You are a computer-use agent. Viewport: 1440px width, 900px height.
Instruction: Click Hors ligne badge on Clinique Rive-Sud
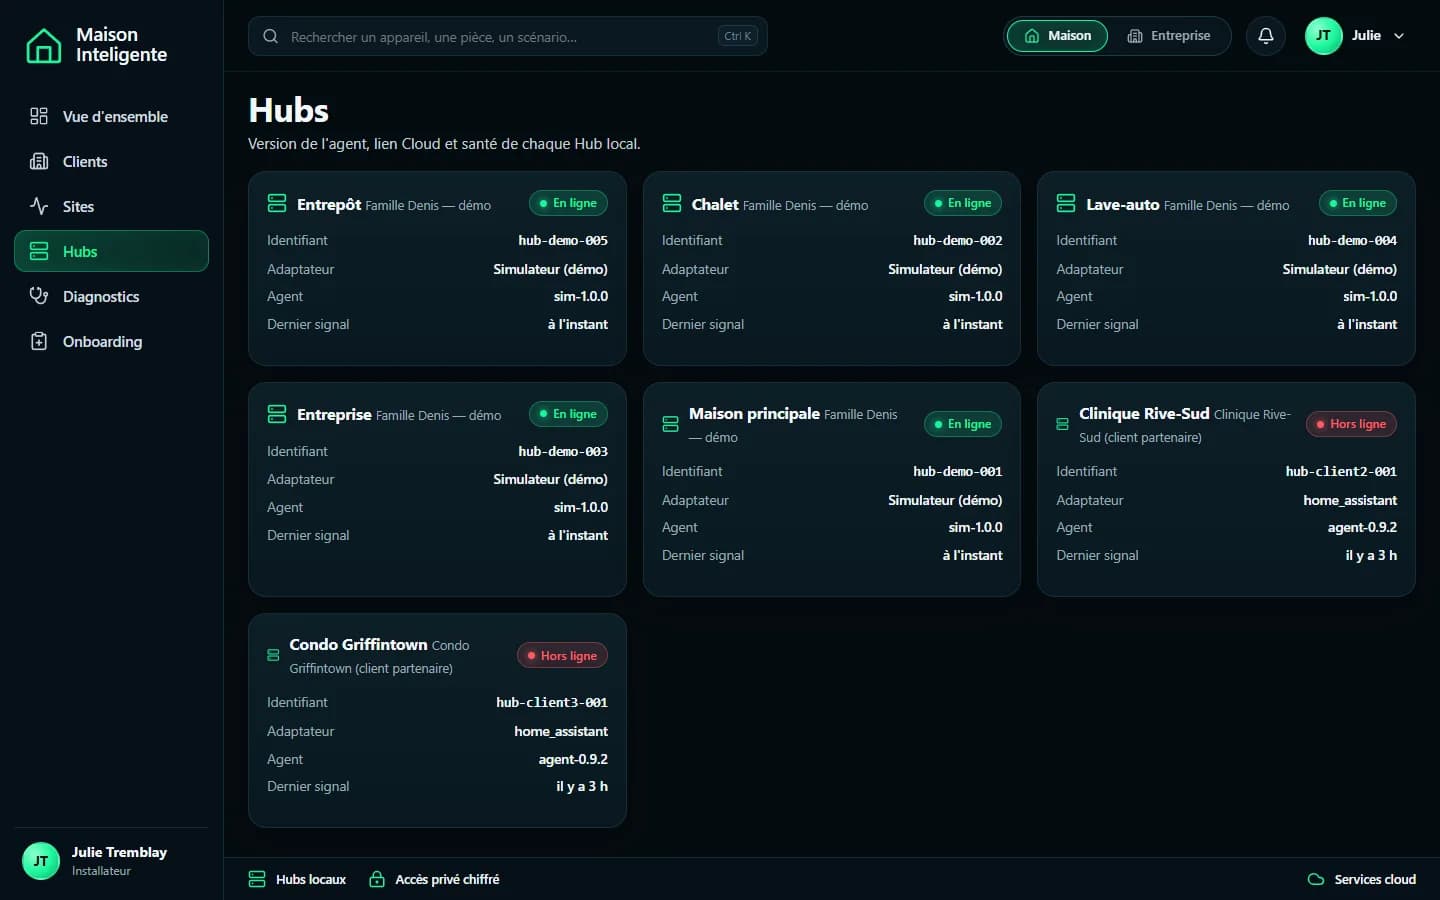tap(1351, 424)
